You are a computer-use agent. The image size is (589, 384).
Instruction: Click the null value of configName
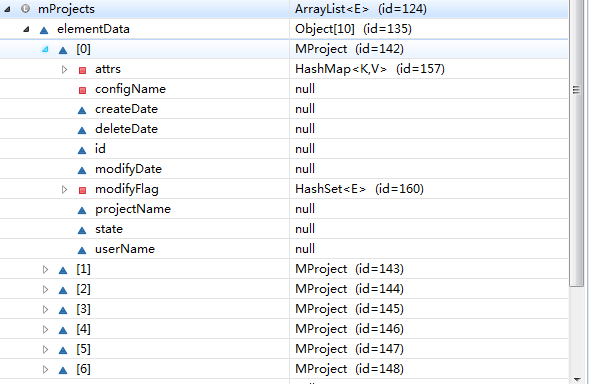(305, 89)
